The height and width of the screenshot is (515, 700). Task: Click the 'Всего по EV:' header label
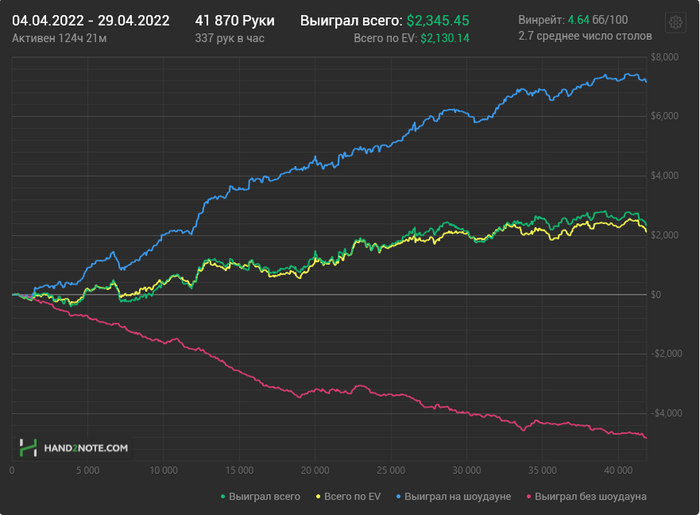click(x=385, y=38)
